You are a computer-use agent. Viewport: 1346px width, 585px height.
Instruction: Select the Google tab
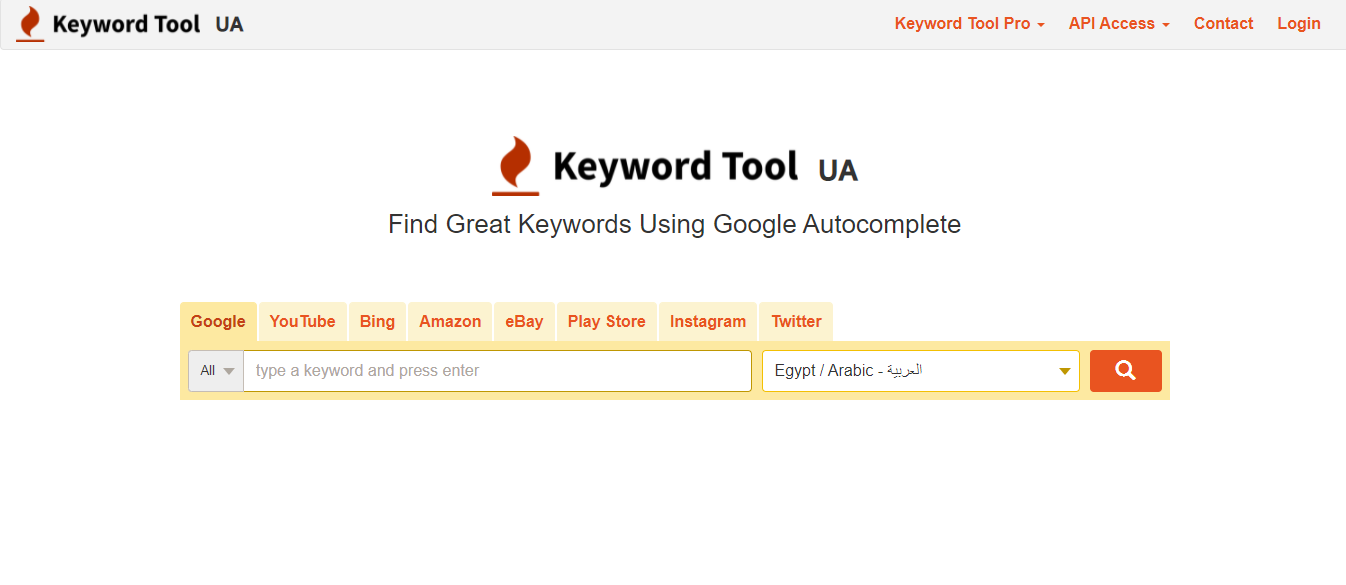pyautogui.click(x=218, y=322)
